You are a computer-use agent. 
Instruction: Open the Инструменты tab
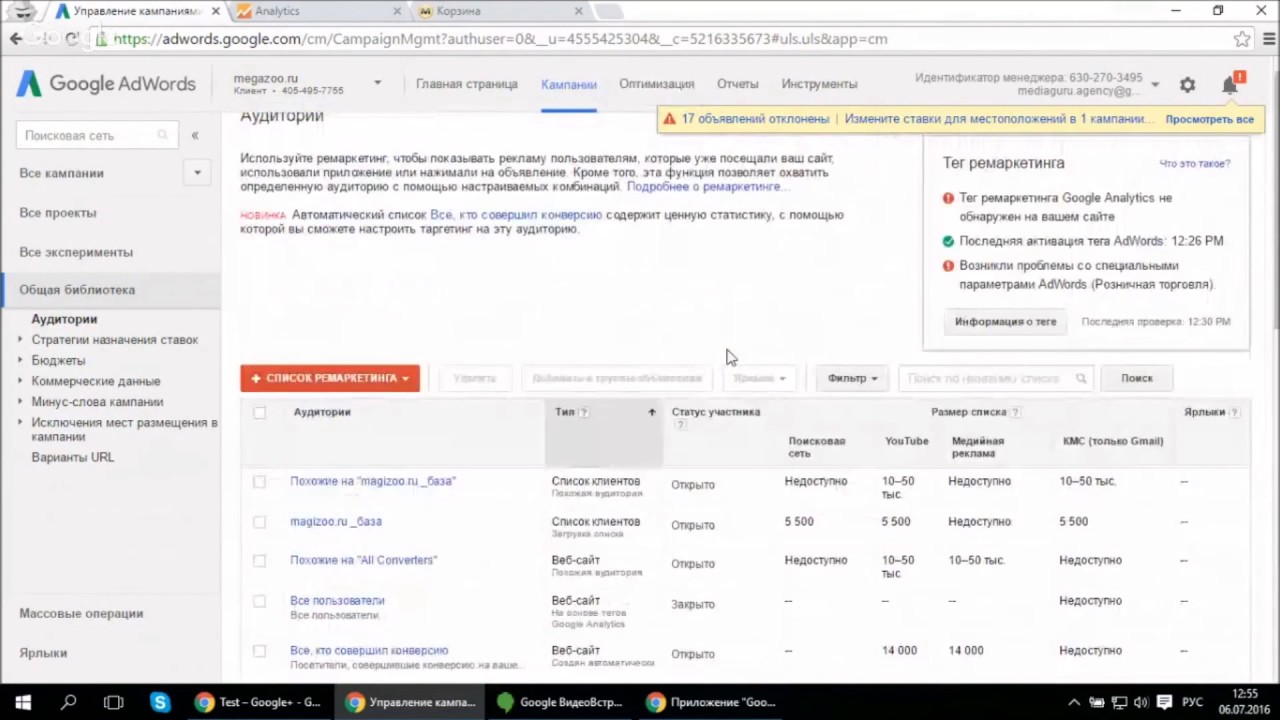click(x=819, y=84)
